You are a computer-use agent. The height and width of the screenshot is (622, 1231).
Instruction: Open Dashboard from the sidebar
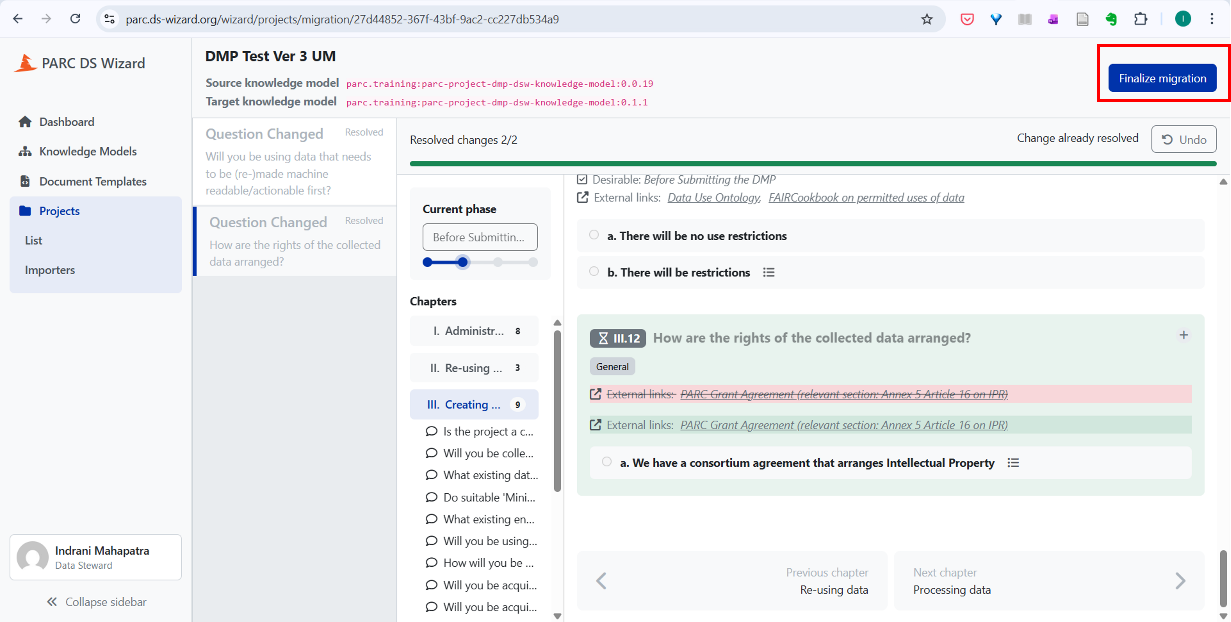point(66,122)
